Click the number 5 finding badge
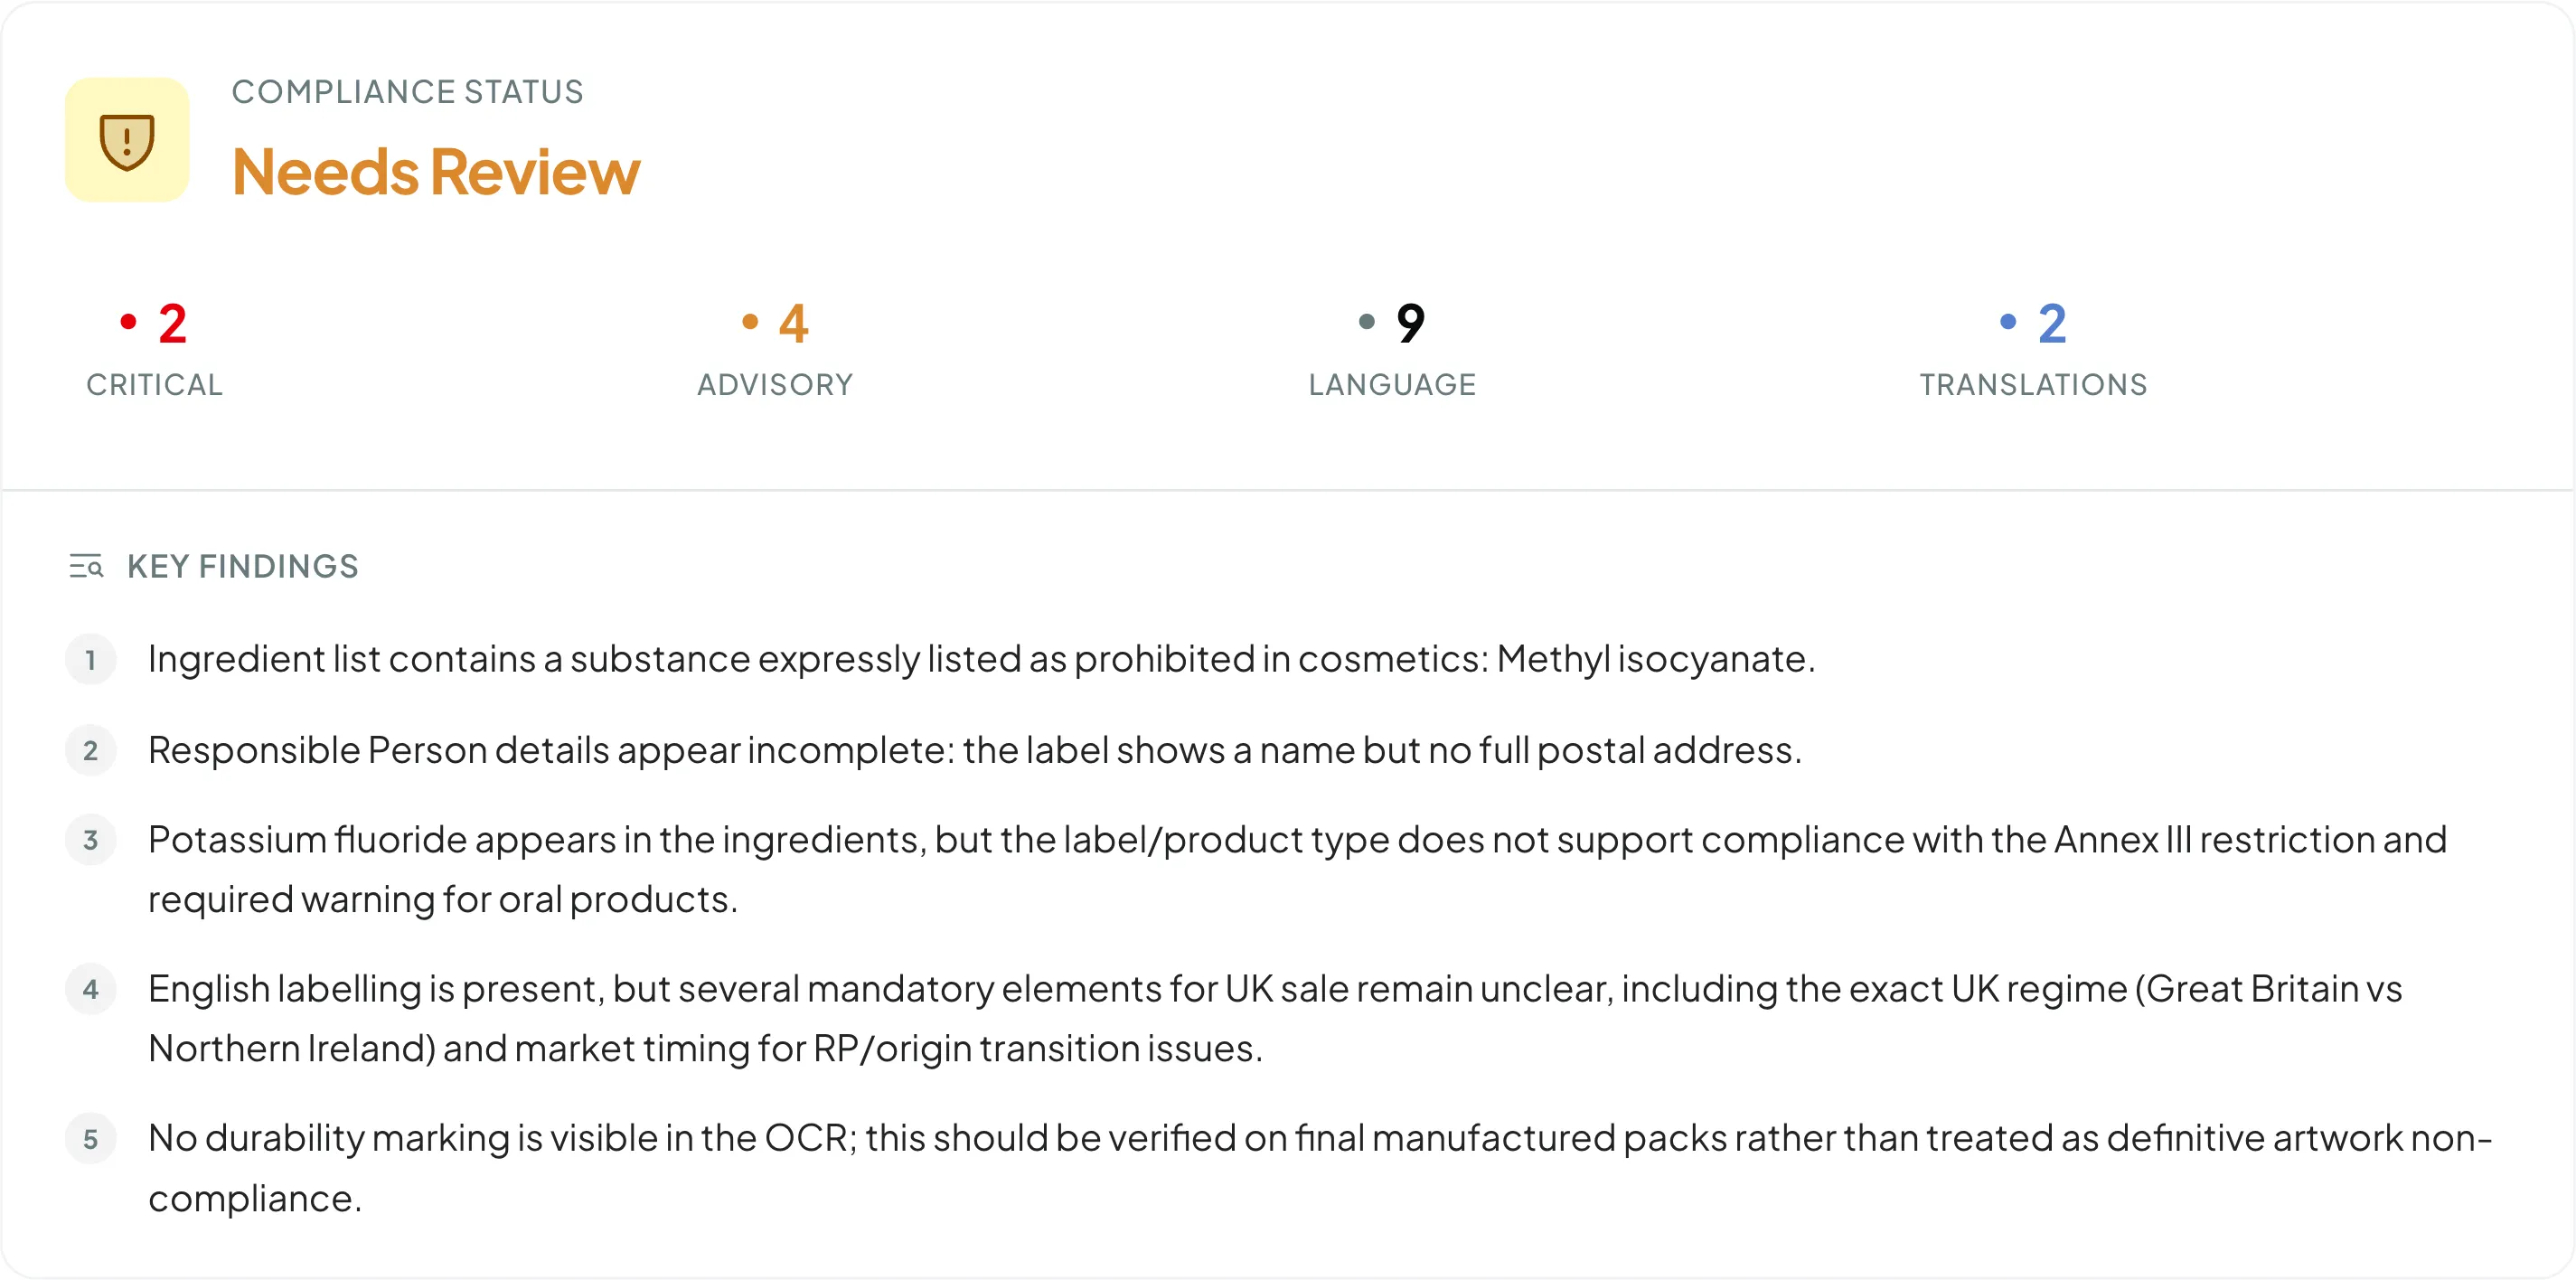Image resolution: width=2576 pixels, height=1280 pixels. (91, 1139)
